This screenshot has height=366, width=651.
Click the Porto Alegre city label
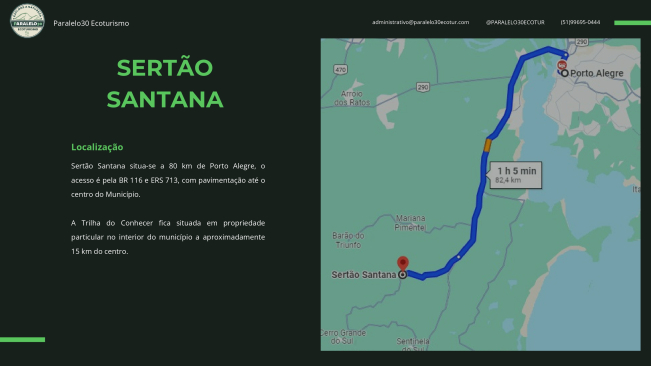tap(597, 73)
